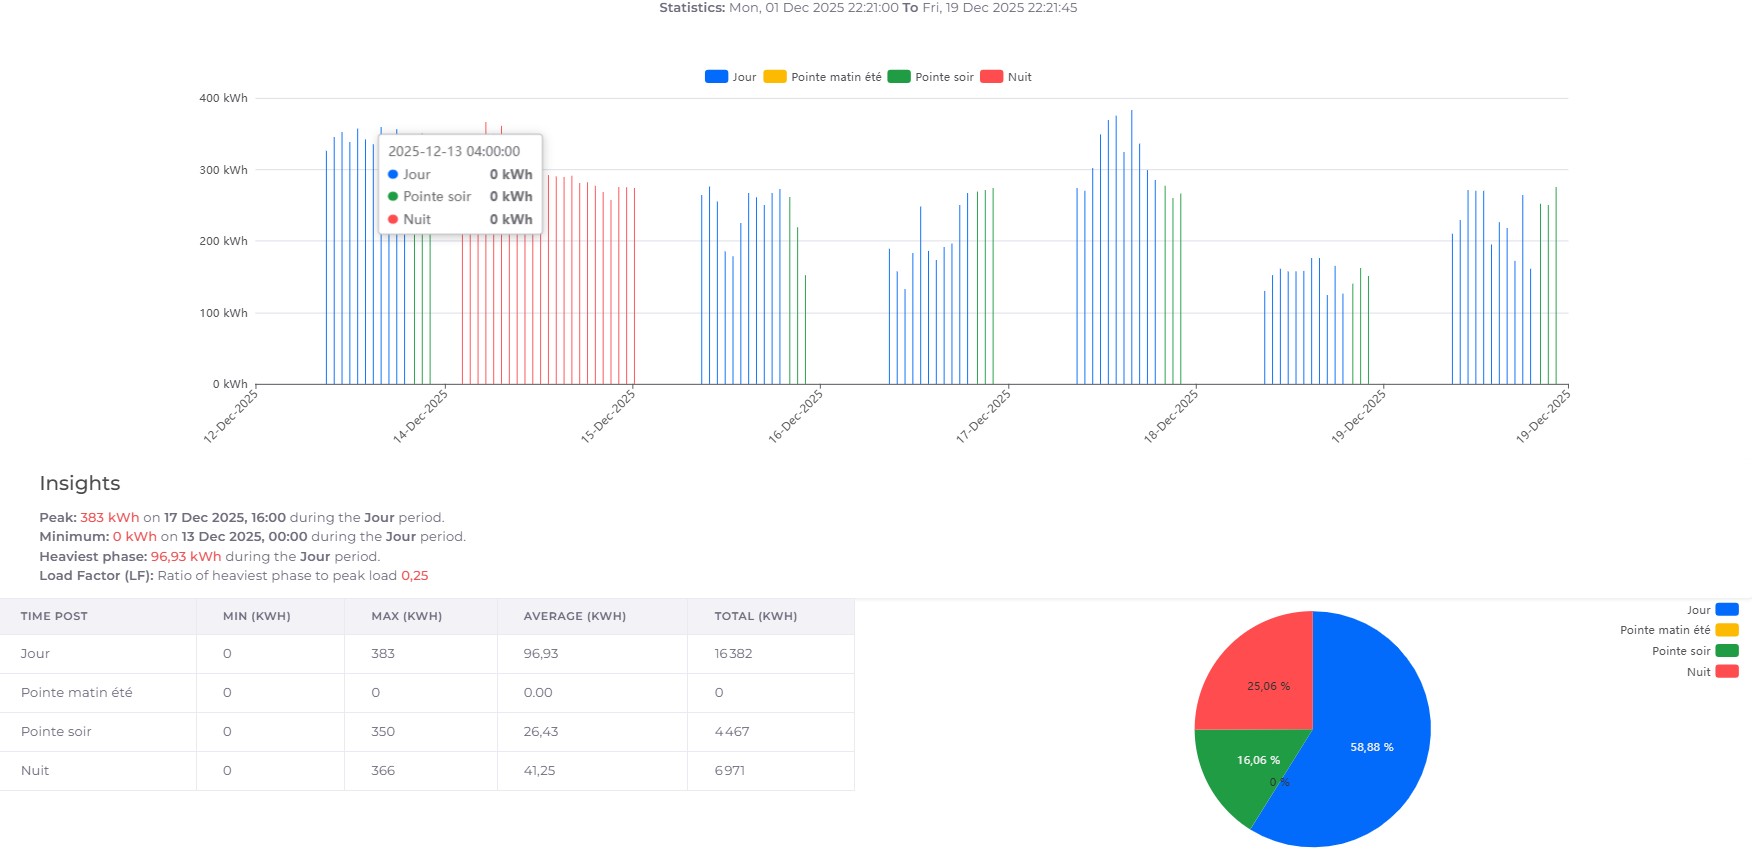The height and width of the screenshot is (850, 1752).
Task: Click the MIN (KWH) column header
Action: pos(256,616)
